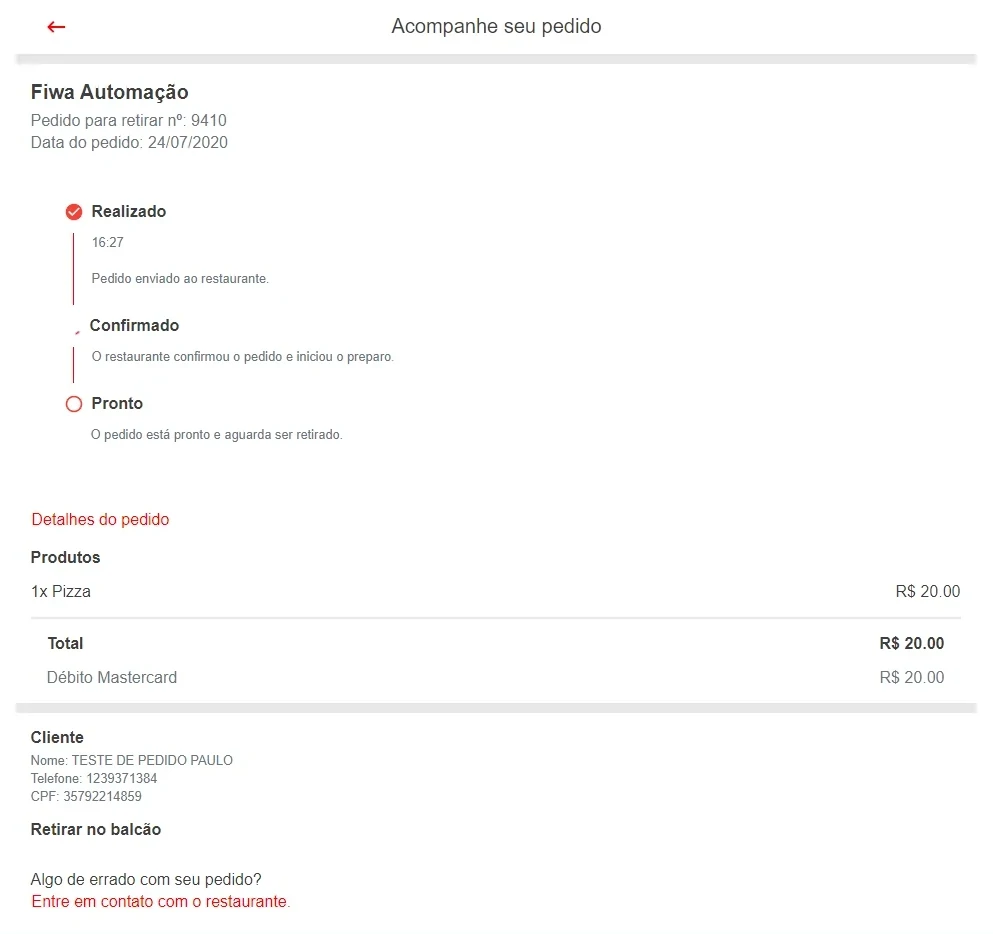Click the bold Total amount R$ 20.00

(911, 644)
